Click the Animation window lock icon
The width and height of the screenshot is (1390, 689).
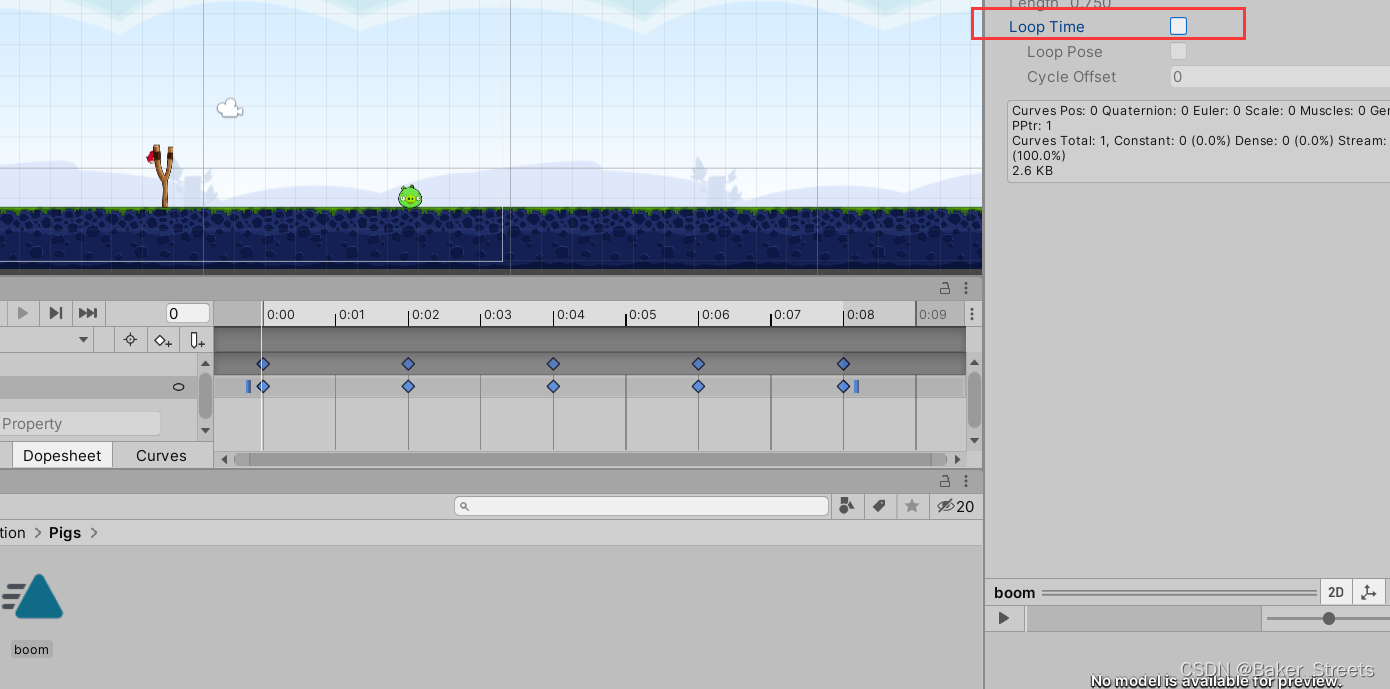pos(945,288)
